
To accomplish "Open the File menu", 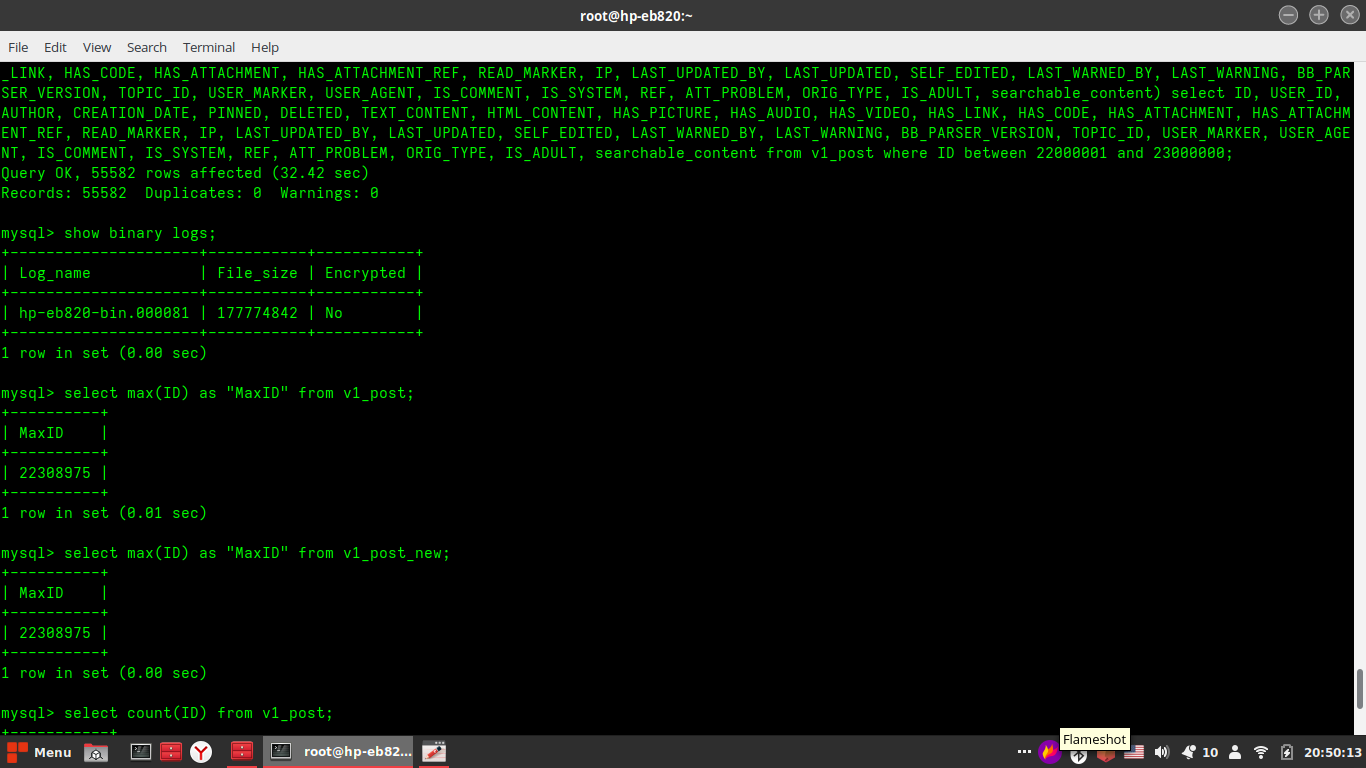I will pos(18,47).
